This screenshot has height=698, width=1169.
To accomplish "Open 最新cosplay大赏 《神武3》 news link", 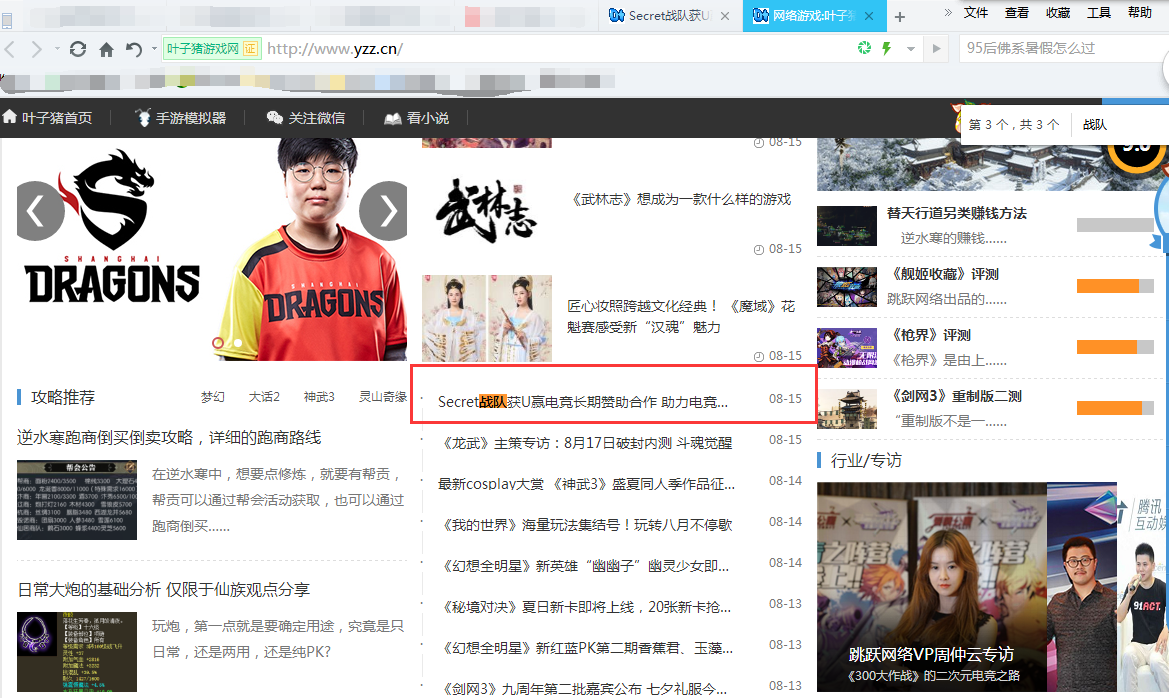I will click(586, 484).
